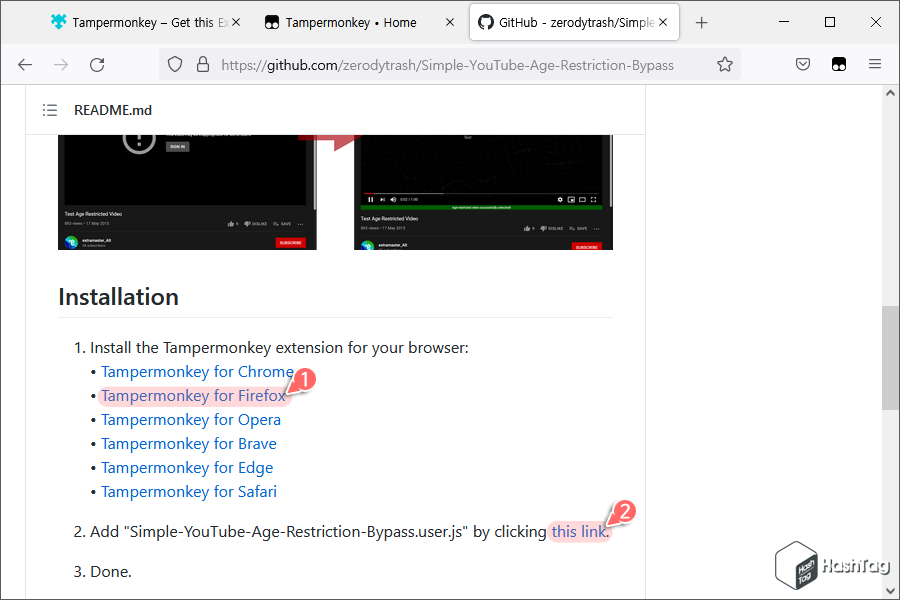The width and height of the screenshot is (900, 600).
Task: Click the vertical scrollbar thumb
Action: point(890,358)
